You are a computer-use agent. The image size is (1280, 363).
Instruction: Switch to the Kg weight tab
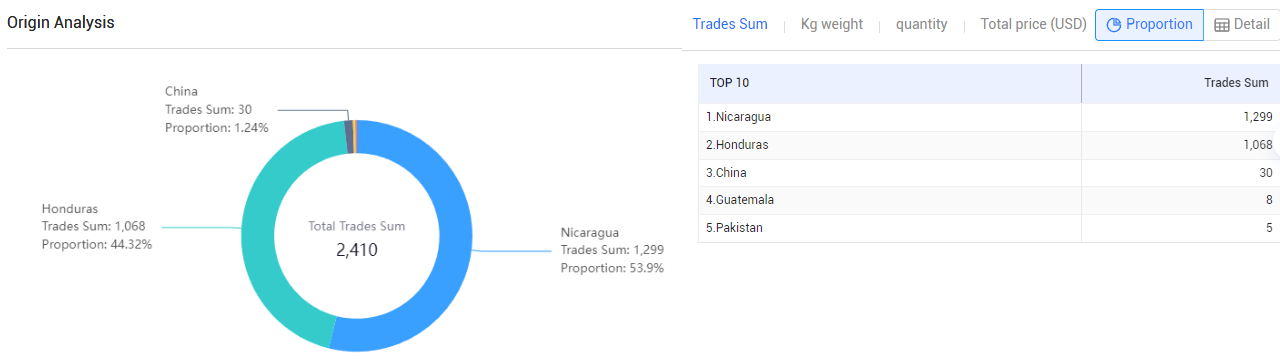832,24
